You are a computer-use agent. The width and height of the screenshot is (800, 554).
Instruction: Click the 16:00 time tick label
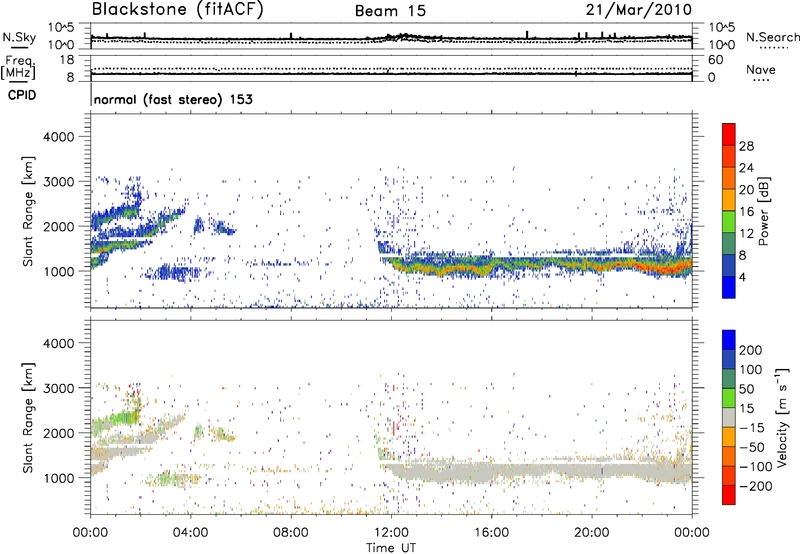(491, 533)
